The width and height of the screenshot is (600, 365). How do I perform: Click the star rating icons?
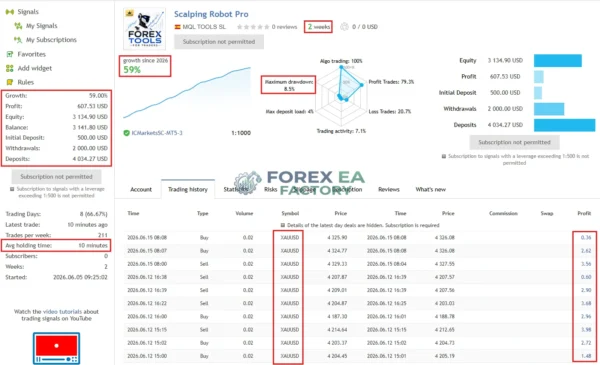pyautogui.click(x=253, y=27)
